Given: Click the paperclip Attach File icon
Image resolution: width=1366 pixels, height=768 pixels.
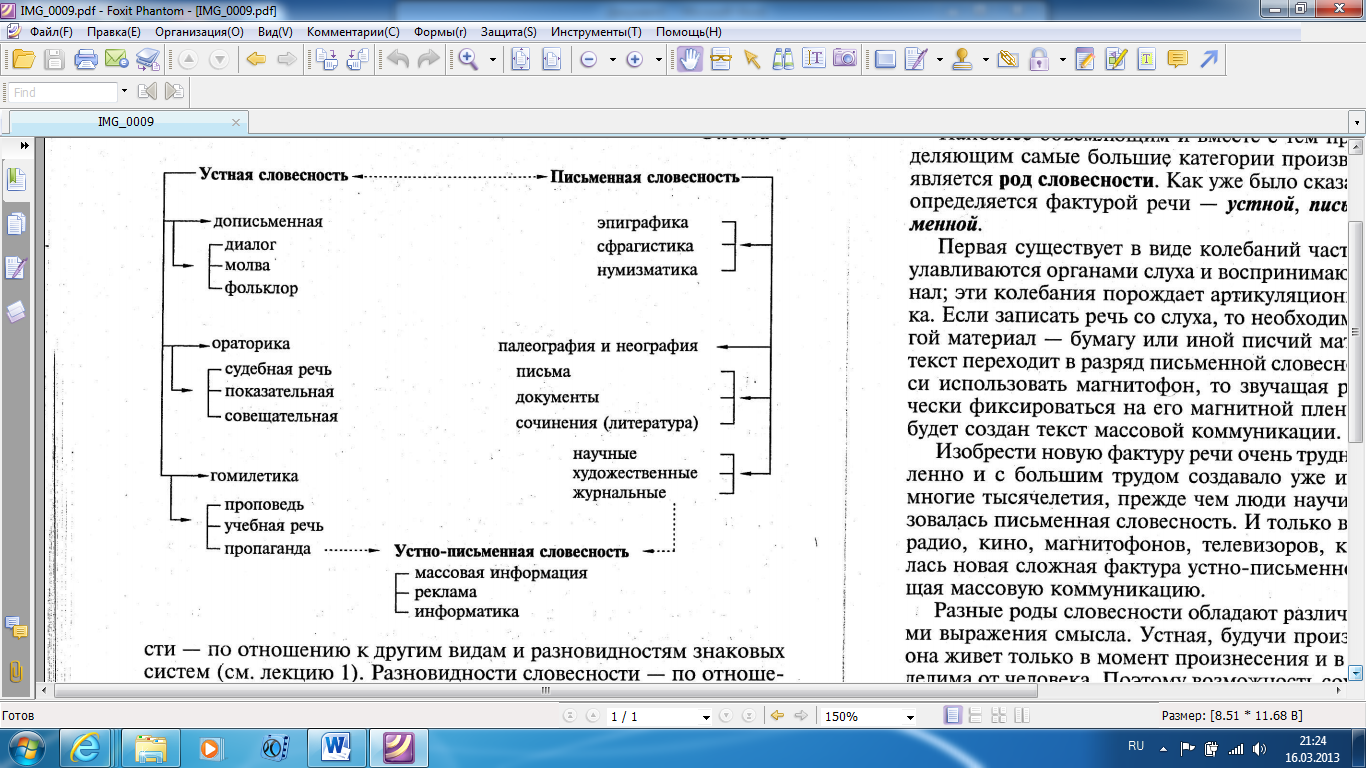Looking at the screenshot, I should (1007, 59).
